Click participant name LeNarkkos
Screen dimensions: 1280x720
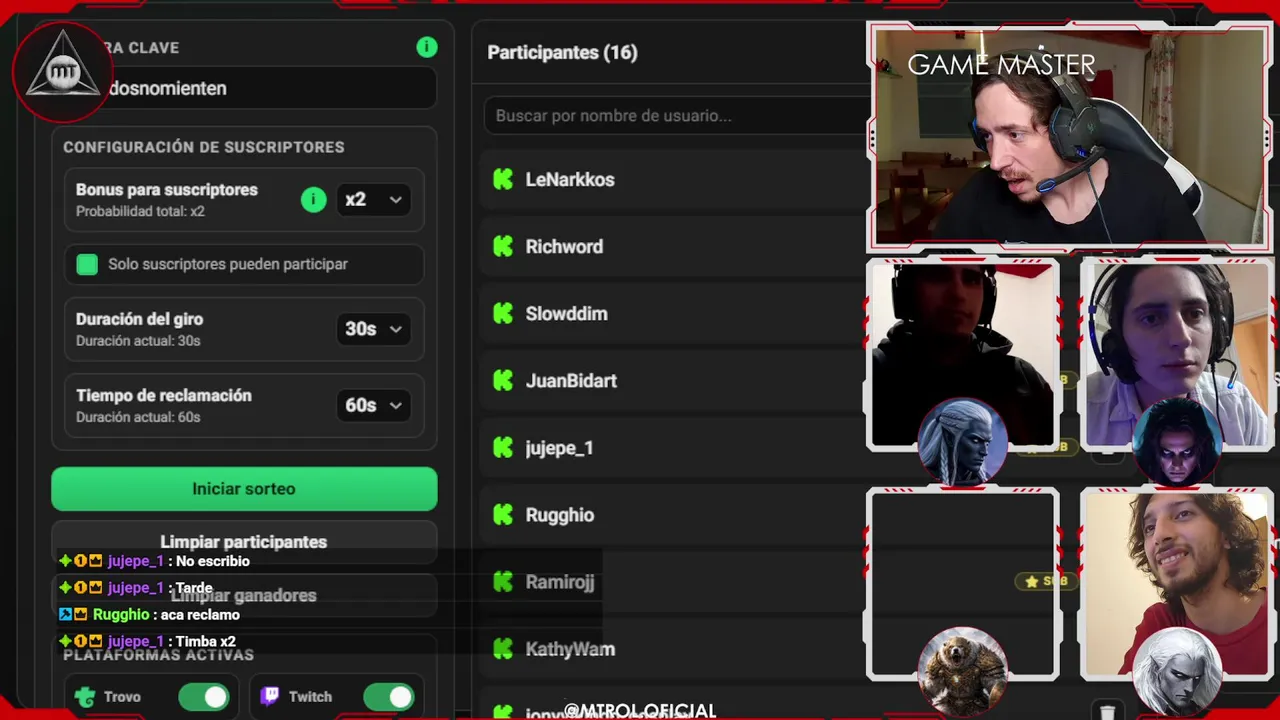coord(570,180)
